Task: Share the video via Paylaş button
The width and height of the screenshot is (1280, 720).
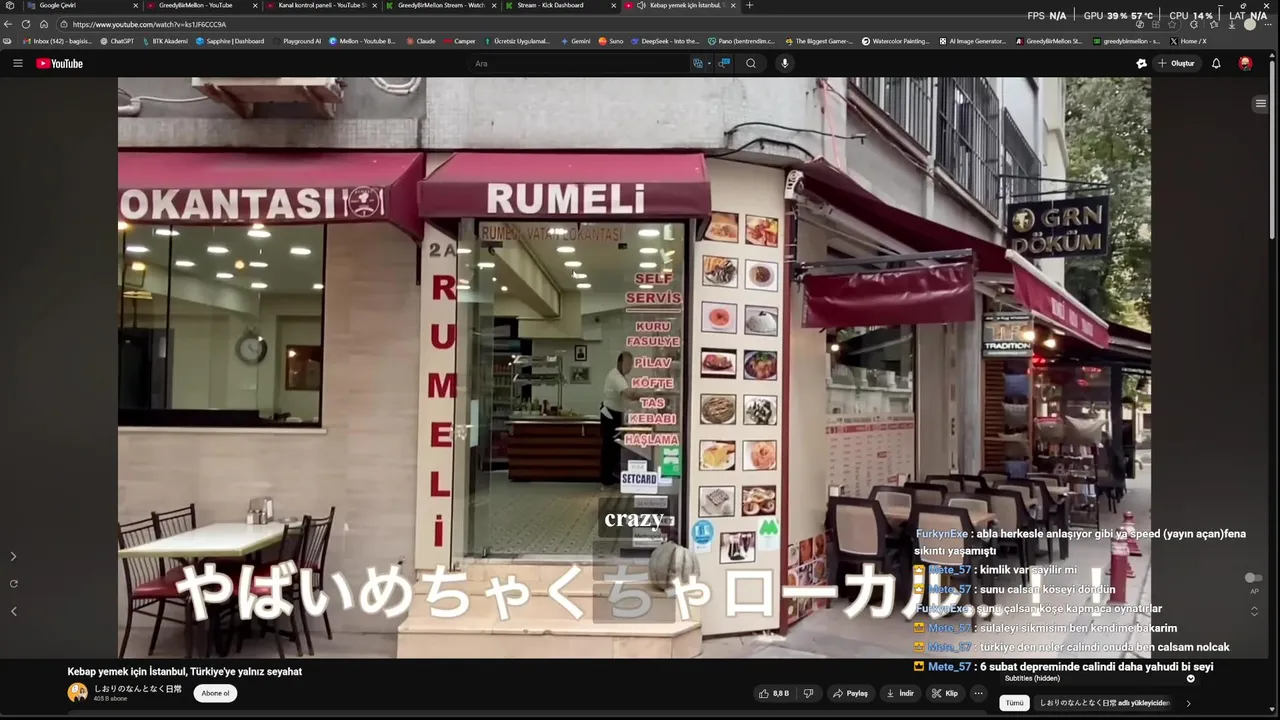Action: point(851,693)
